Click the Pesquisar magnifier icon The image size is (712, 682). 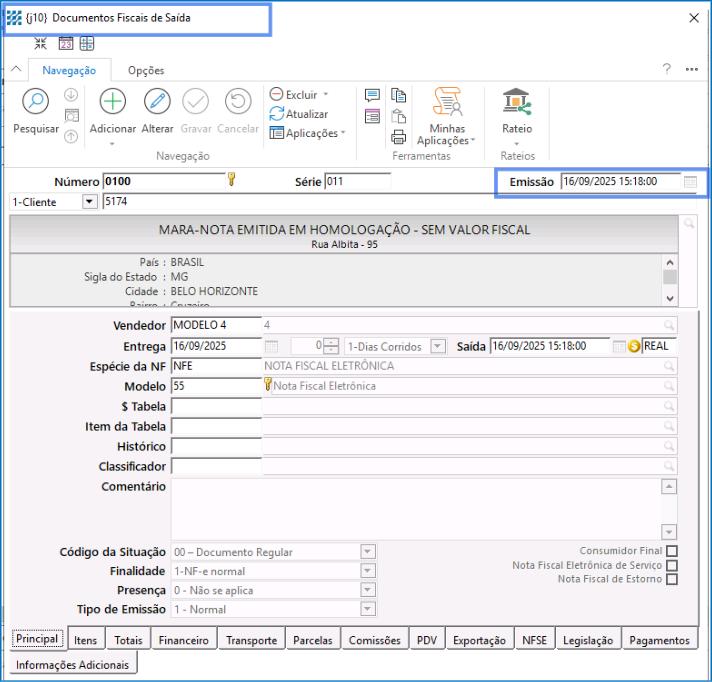(35, 102)
